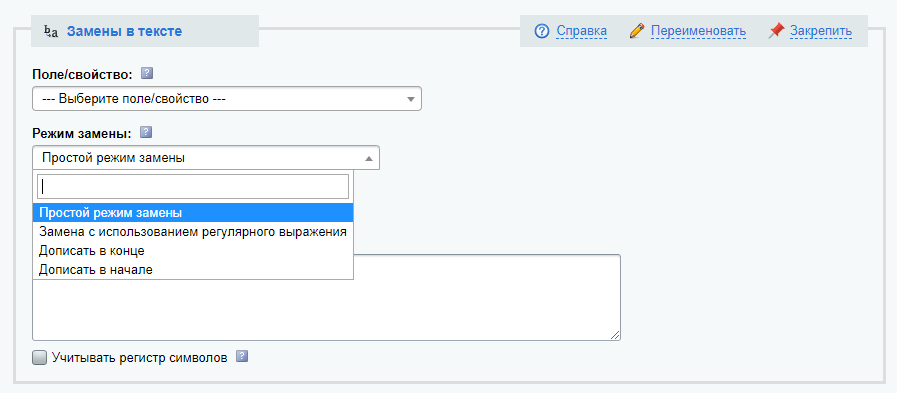
Task: Focus the dropdown search input field
Action: tap(193, 186)
